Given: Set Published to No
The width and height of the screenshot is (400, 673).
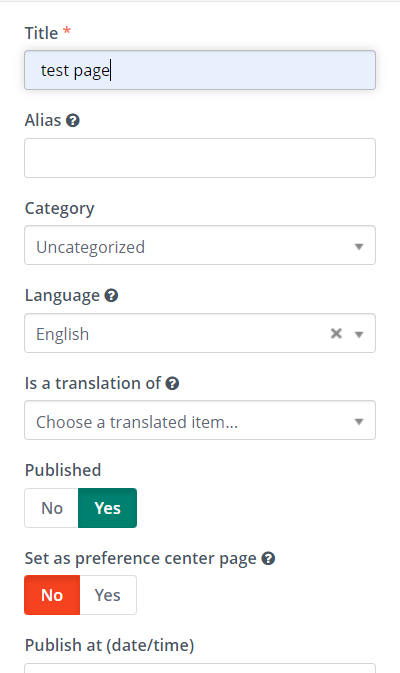Looking at the screenshot, I should tap(52, 508).
